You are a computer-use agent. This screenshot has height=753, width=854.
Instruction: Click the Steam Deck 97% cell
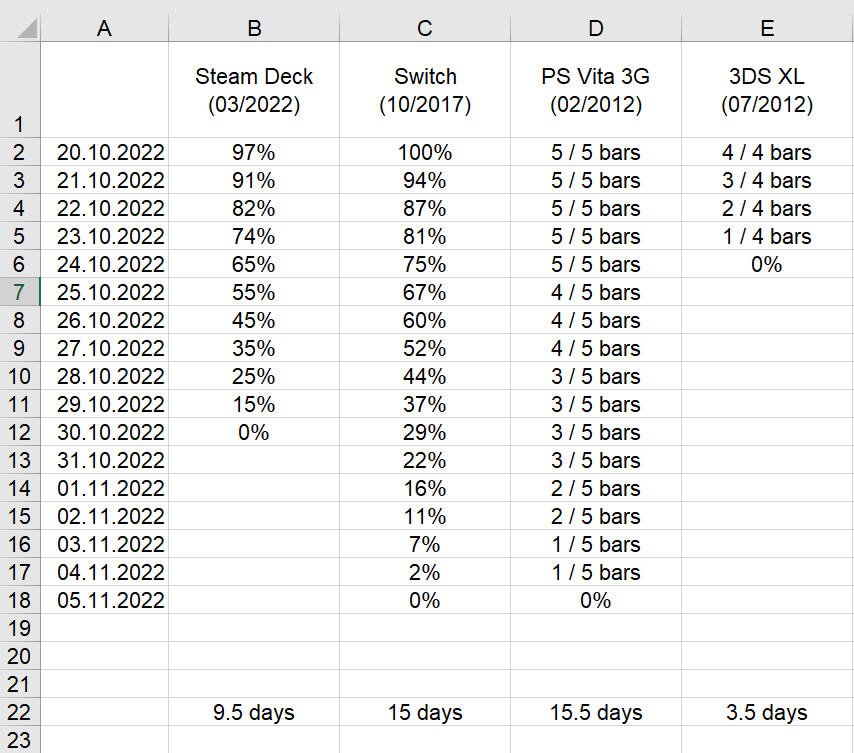(254, 152)
